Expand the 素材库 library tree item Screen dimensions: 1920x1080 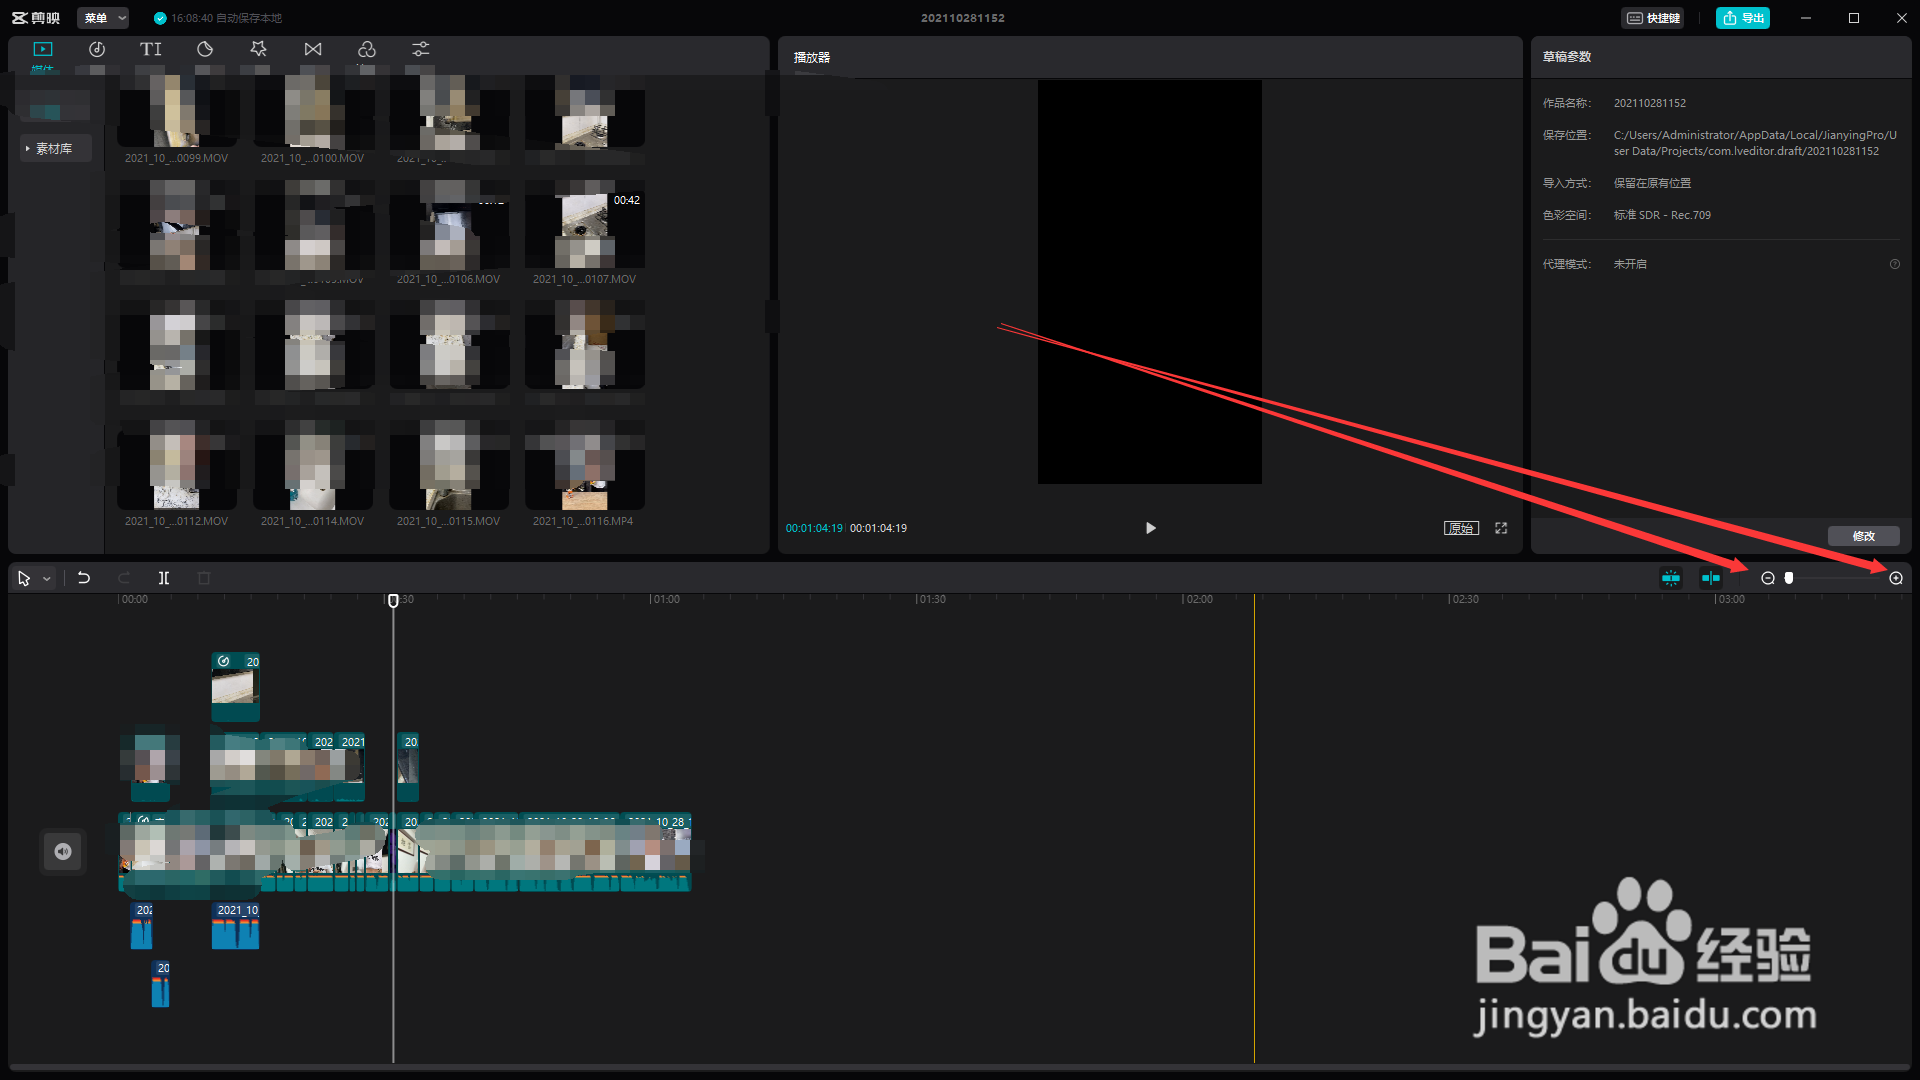(54, 149)
